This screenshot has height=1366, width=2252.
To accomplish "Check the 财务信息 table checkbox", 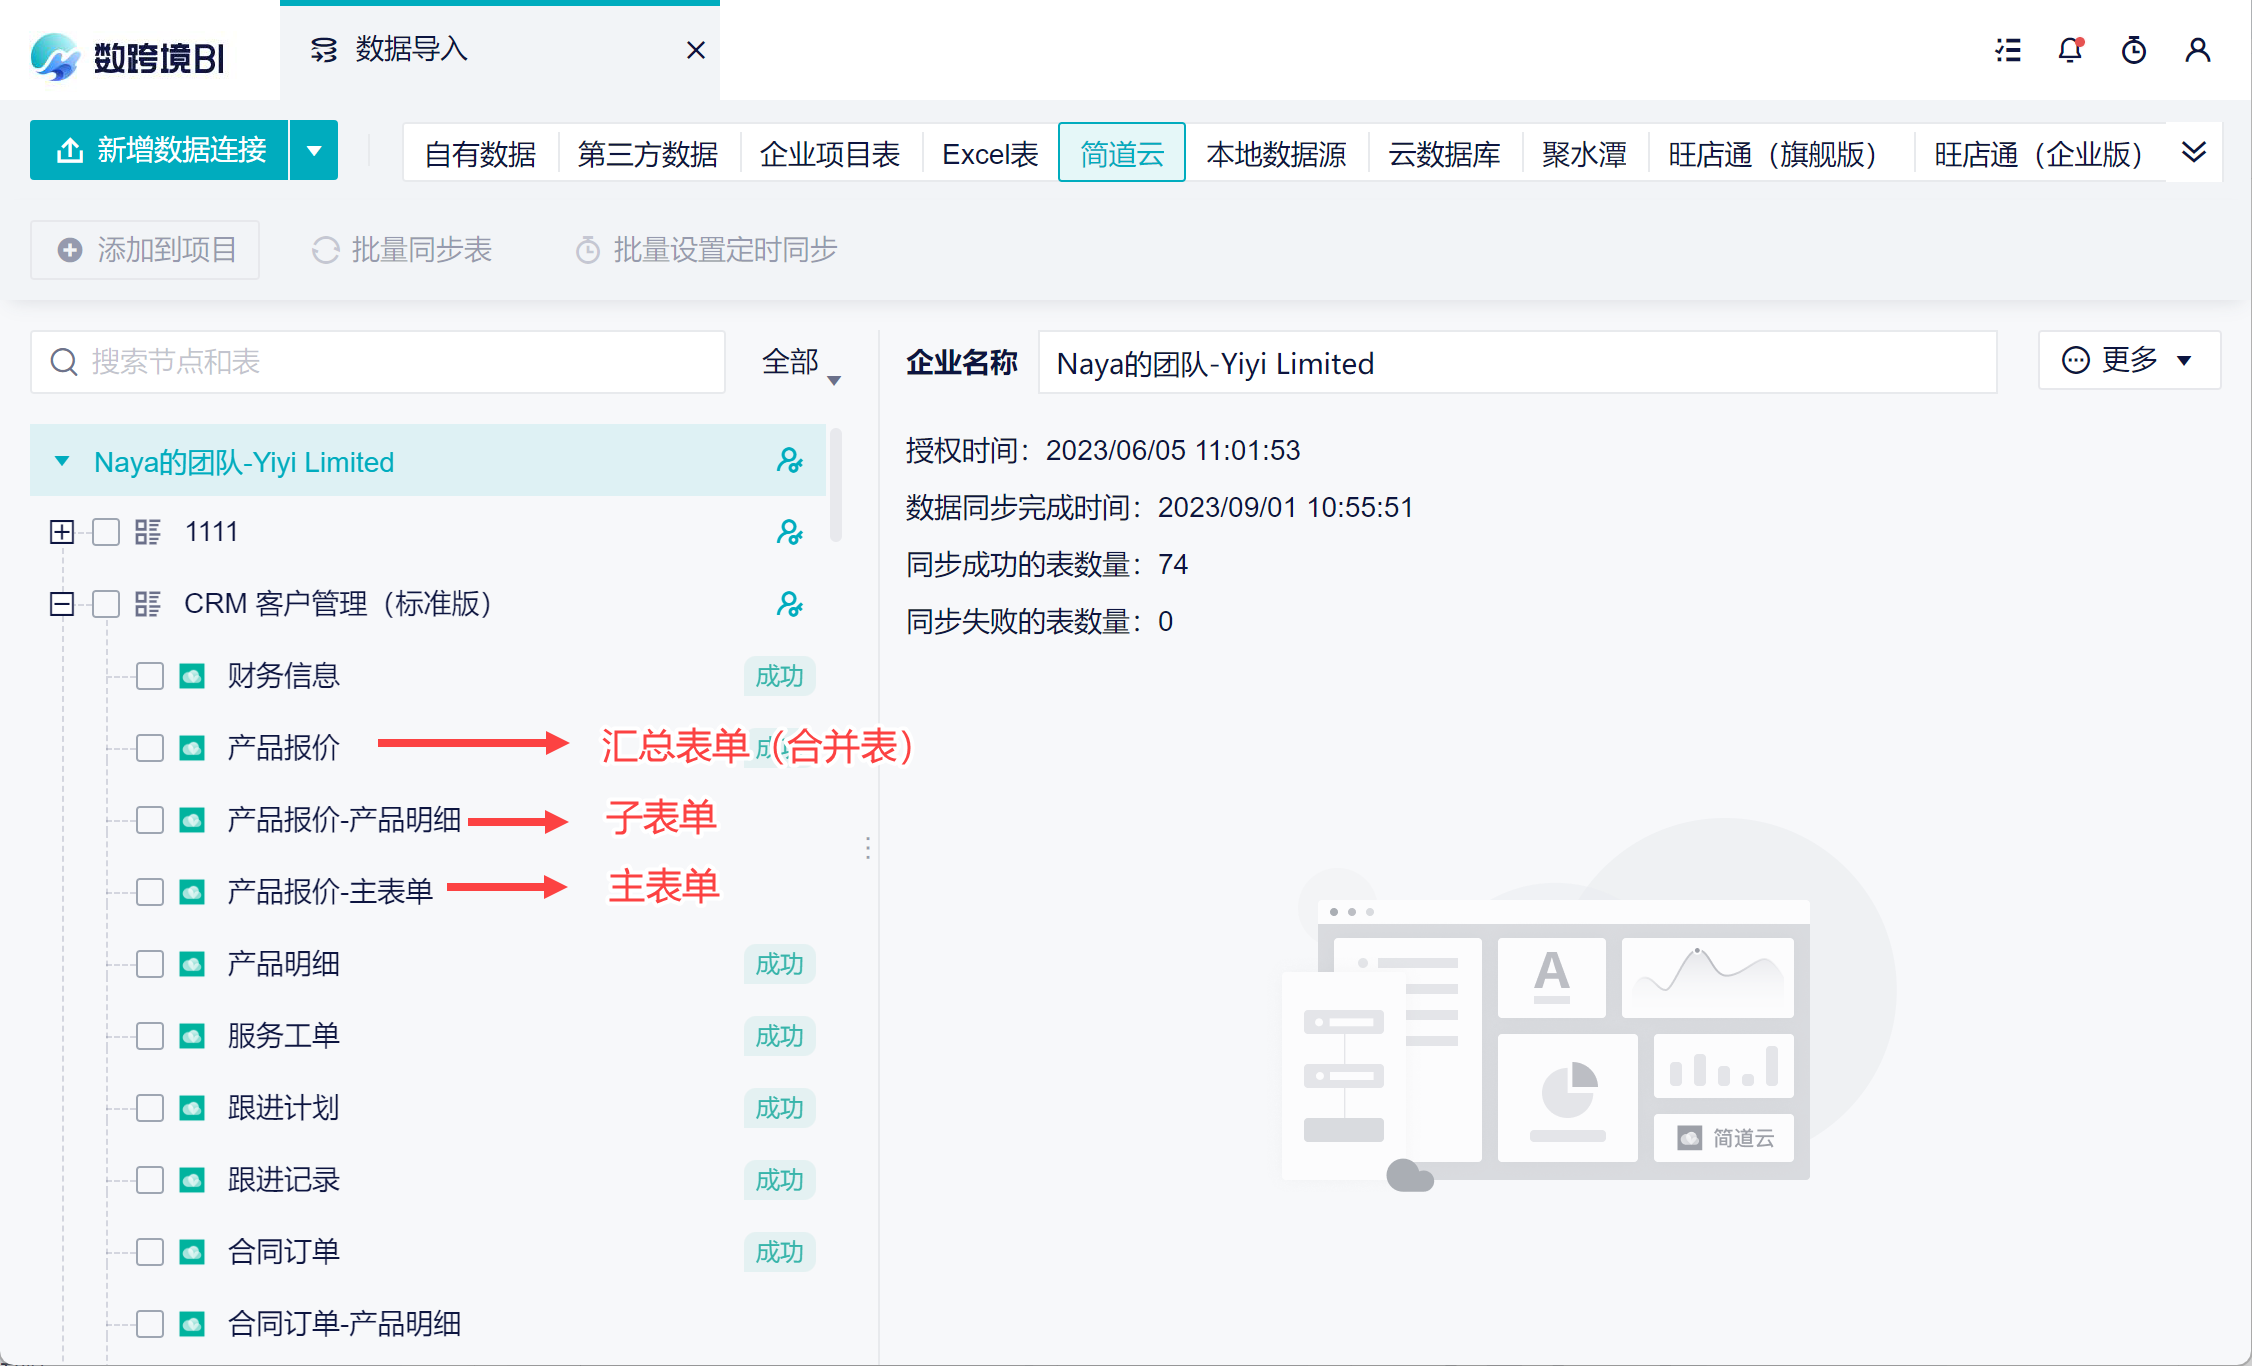I will click(x=150, y=676).
